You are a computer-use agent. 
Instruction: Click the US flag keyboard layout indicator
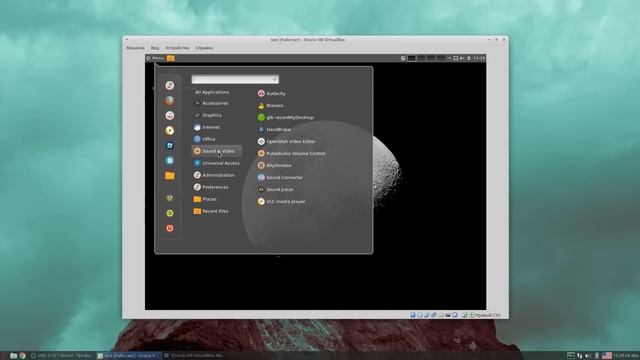click(607, 356)
